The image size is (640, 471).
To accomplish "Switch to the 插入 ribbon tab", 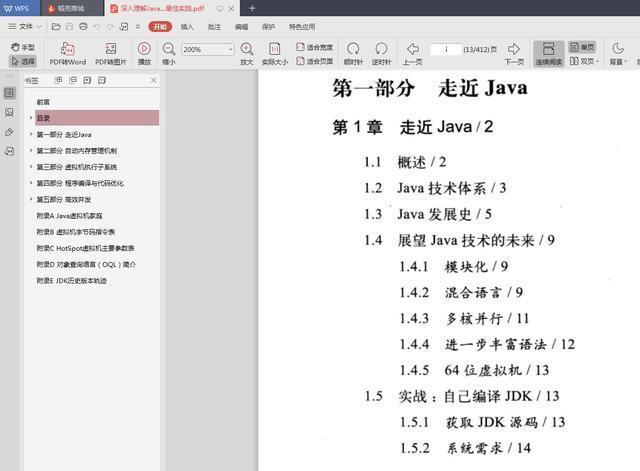I will (x=187, y=27).
